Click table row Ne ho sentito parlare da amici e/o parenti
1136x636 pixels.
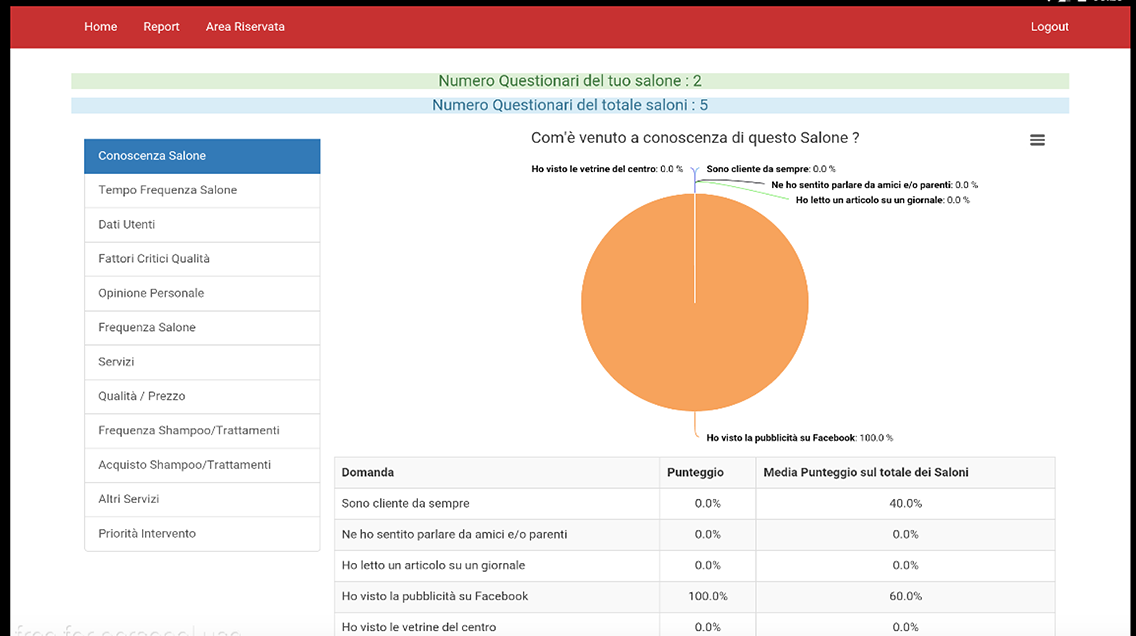click(695, 535)
